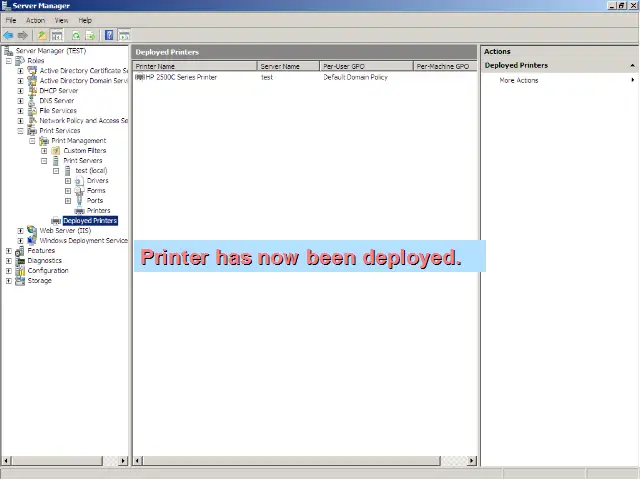Click the Up One Level toolbar icon
The width and height of the screenshot is (640, 480).
(42, 35)
